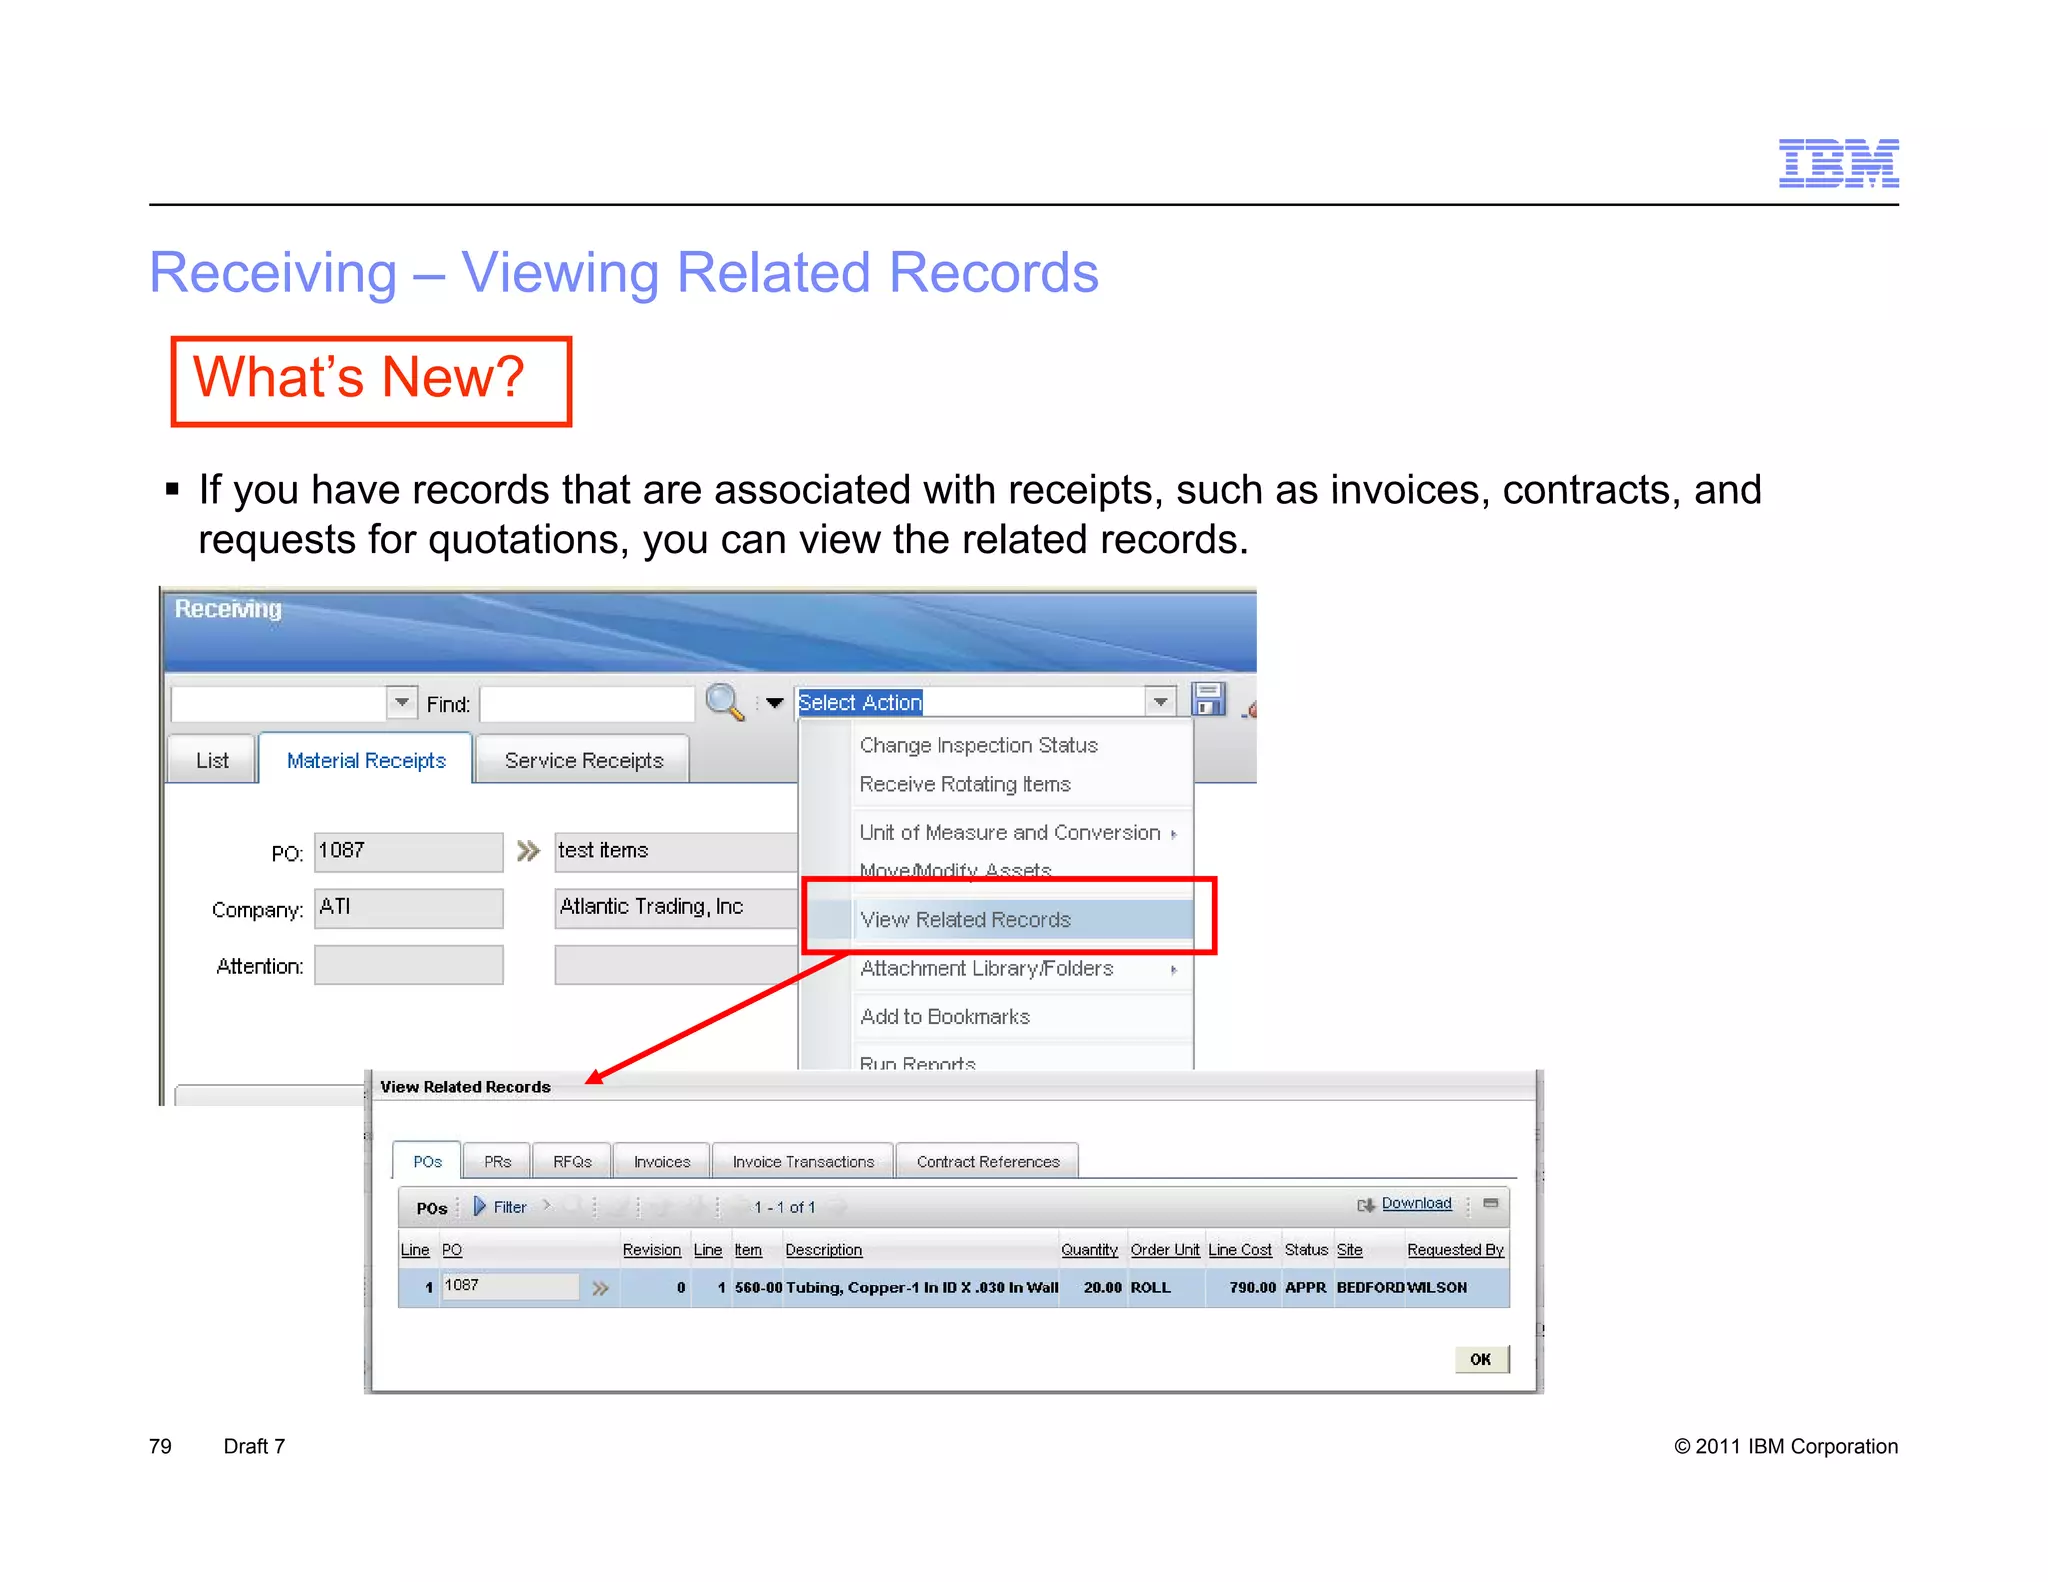
Task: Sort by PO column header
Action: (x=452, y=1250)
